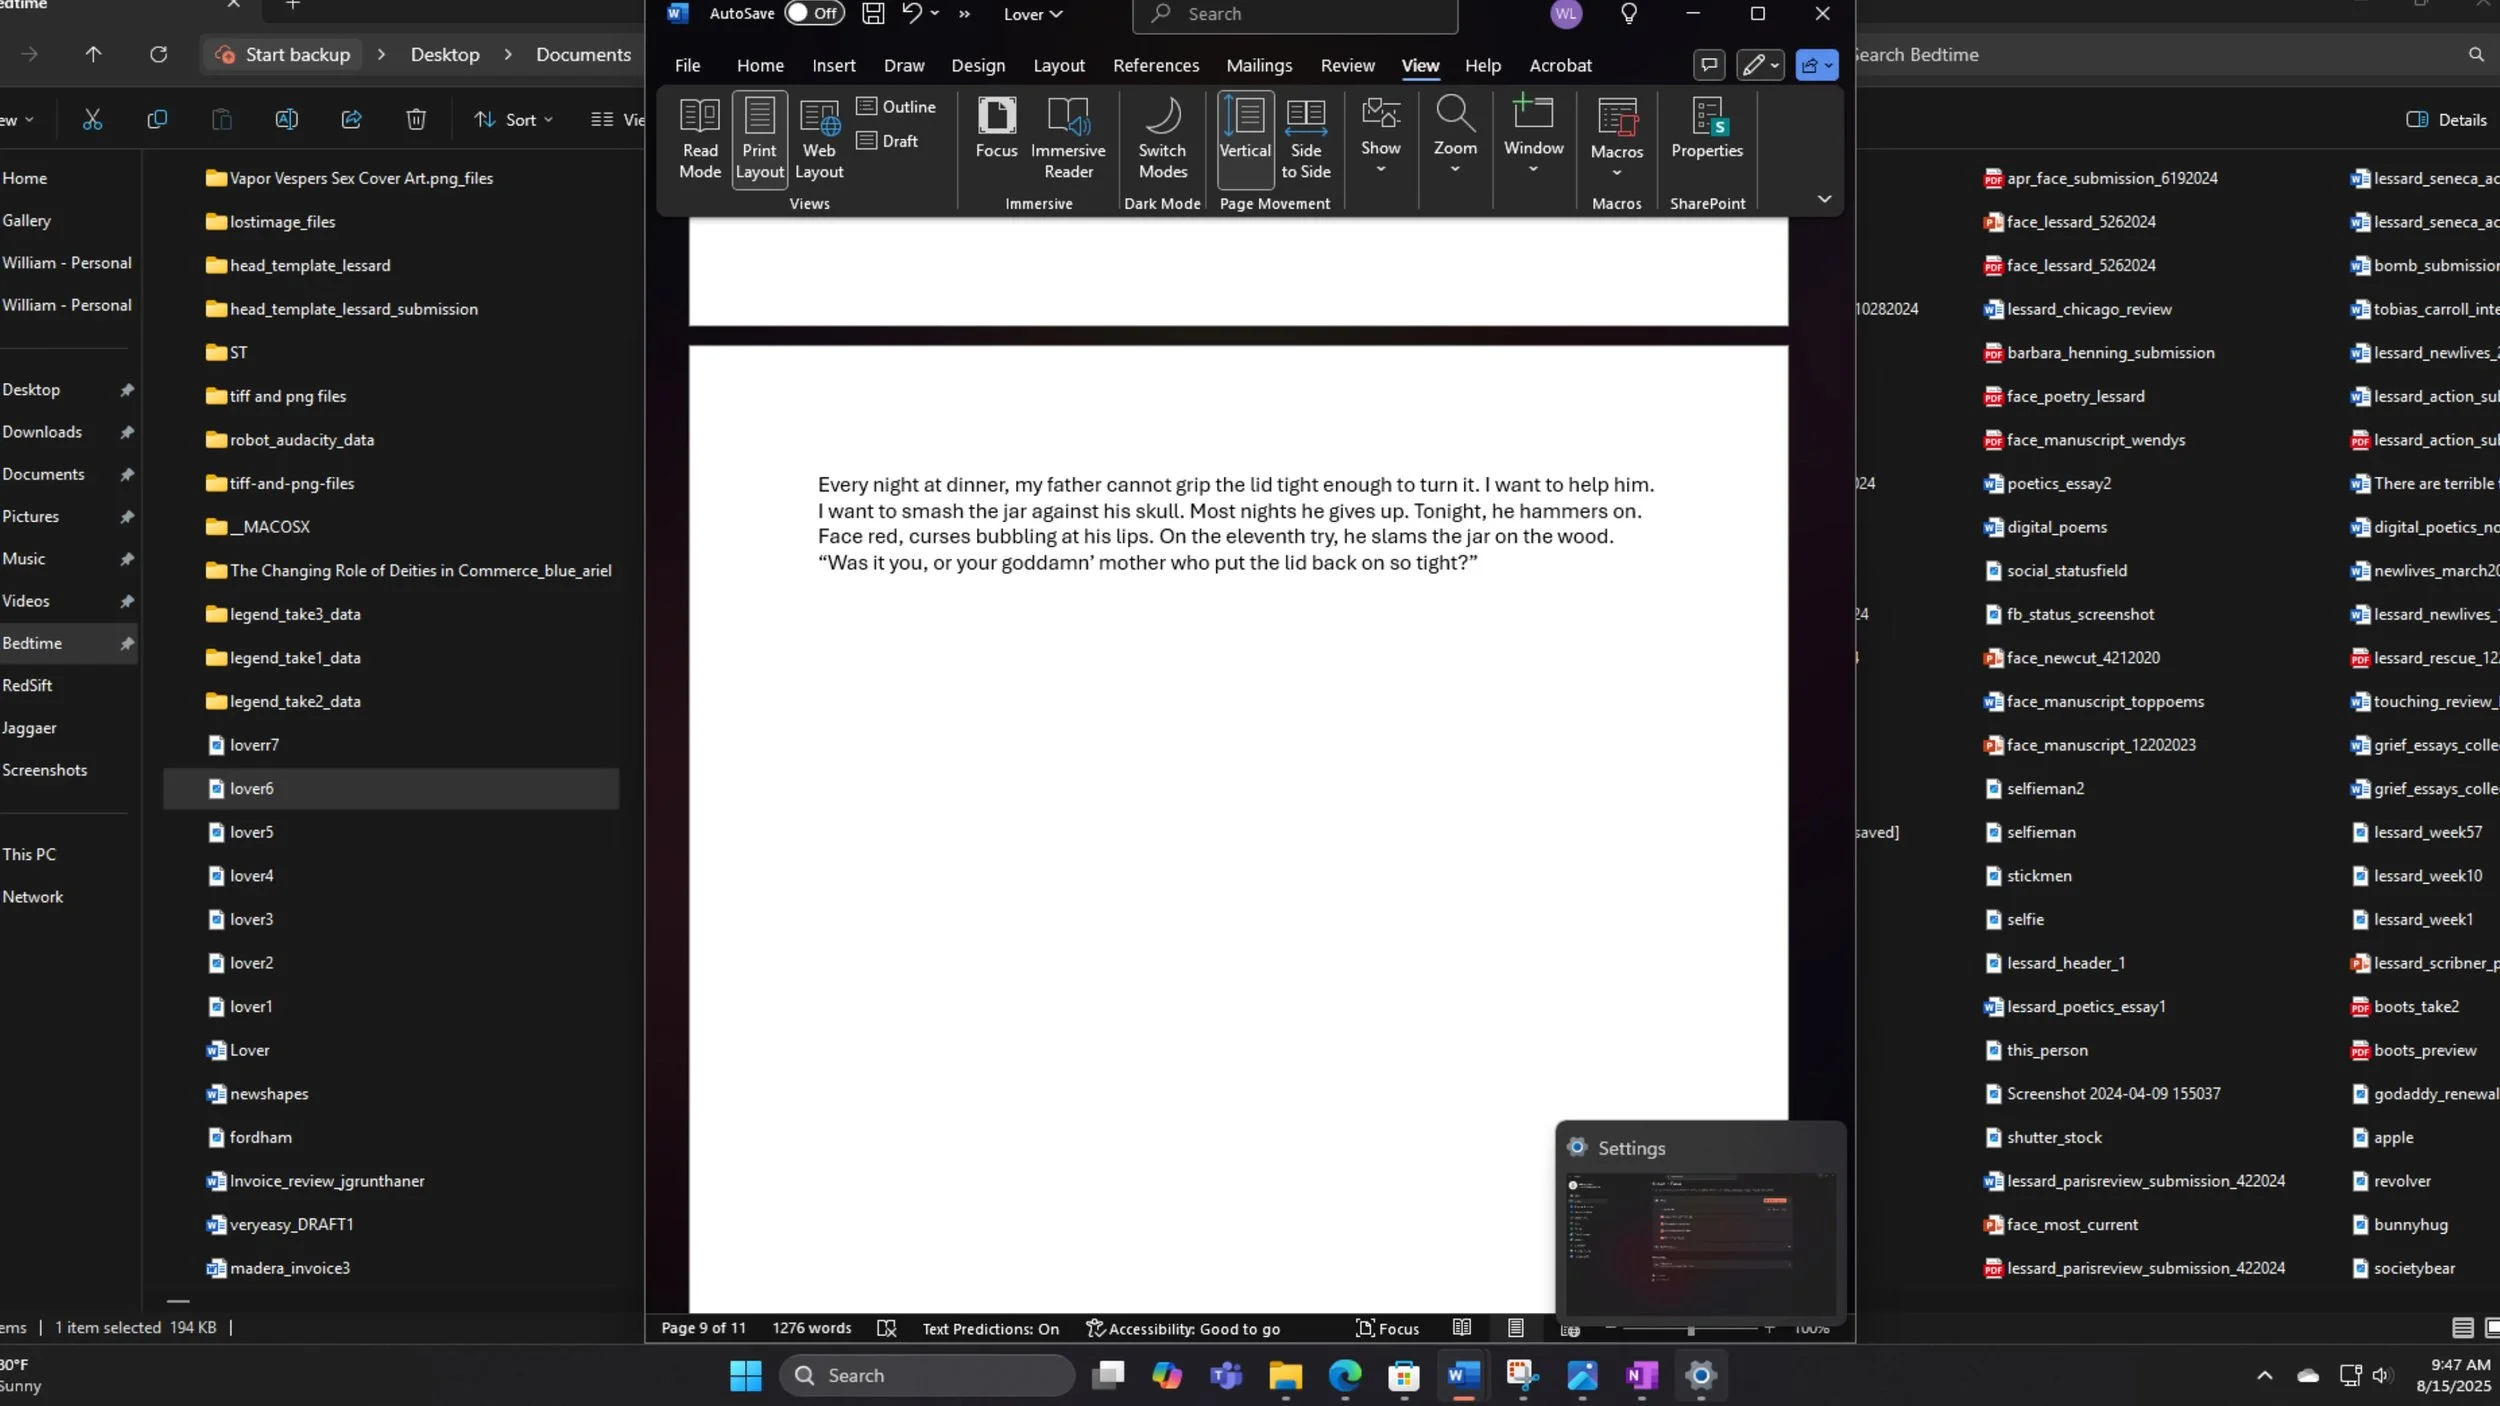The image size is (2500, 1406).
Task: Open the File tab
Action: pos(687,65)
